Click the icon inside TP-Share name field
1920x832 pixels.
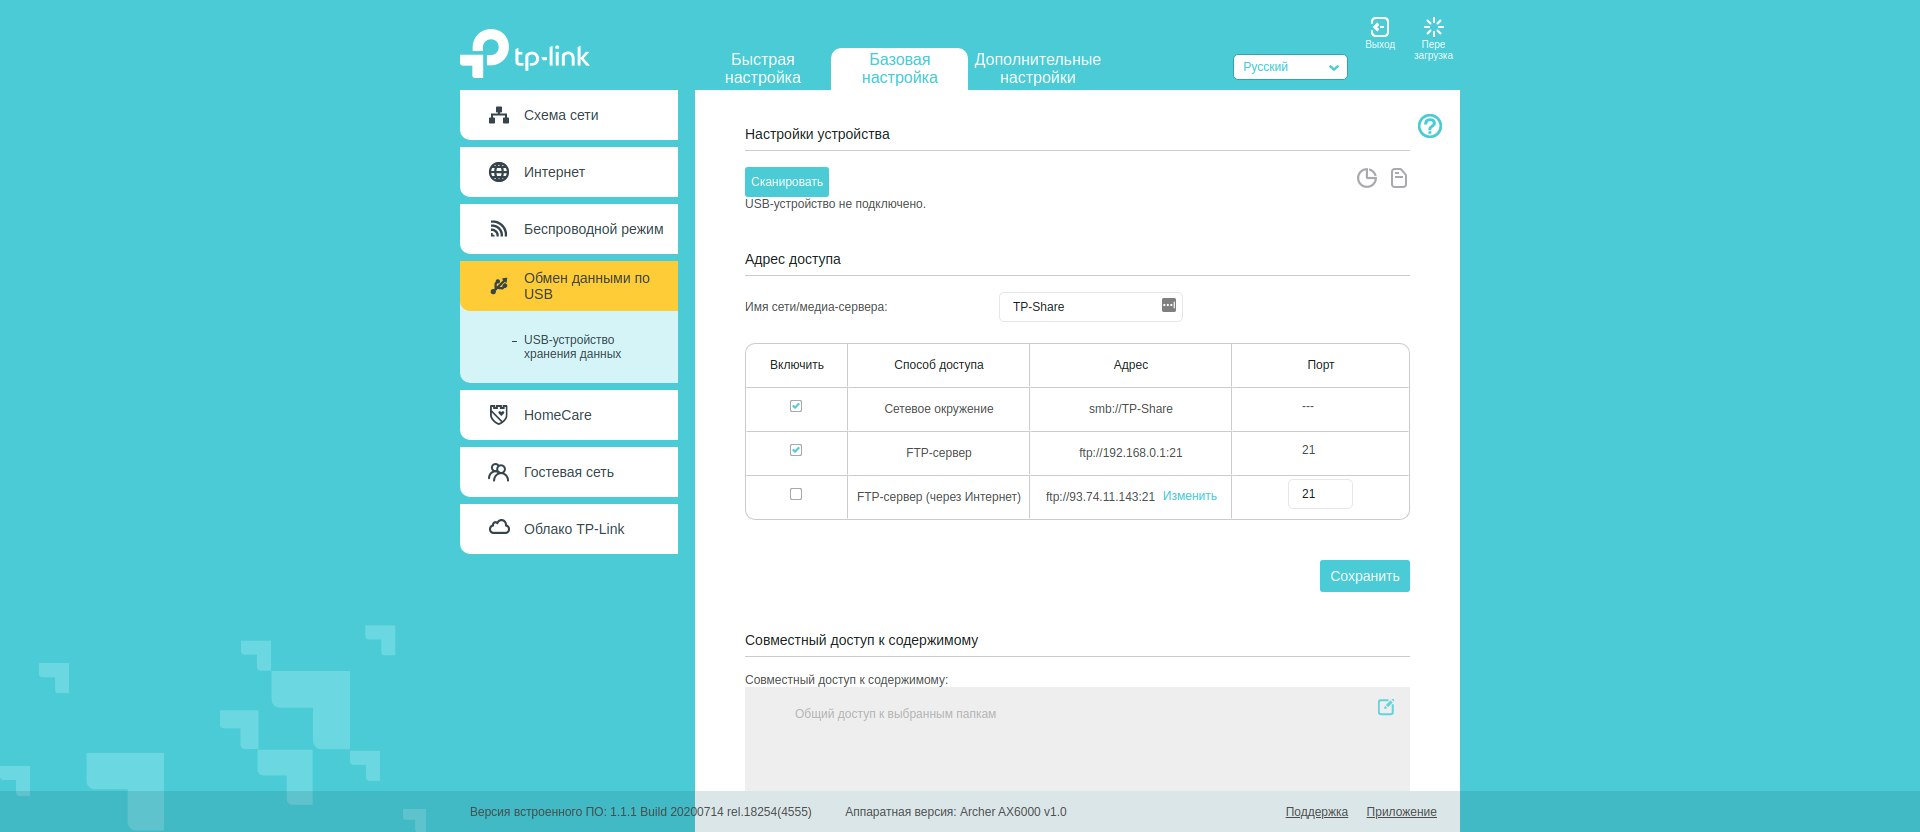(1168, 305)
